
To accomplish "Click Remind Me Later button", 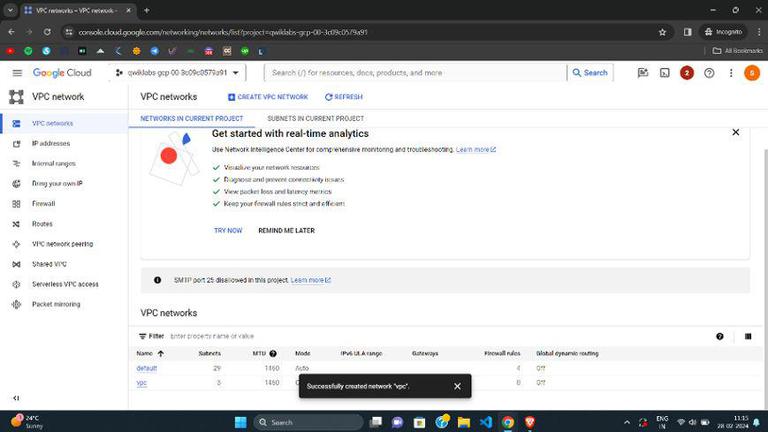I will (x=287, y=230).
